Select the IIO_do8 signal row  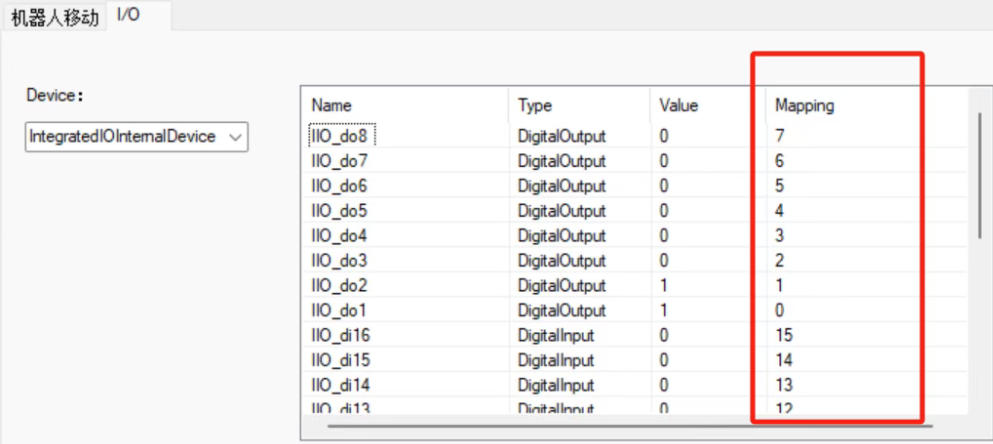click(x=340, y=136)
